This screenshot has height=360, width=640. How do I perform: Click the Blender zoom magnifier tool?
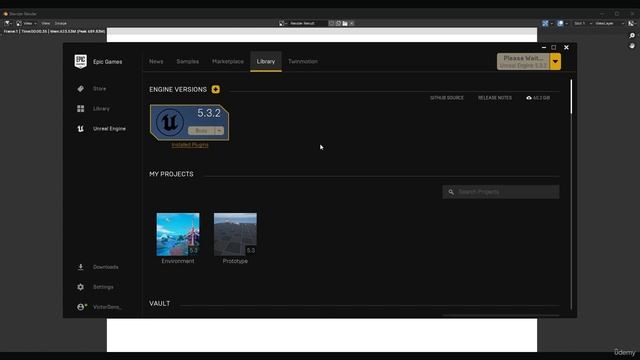(632, 36)
